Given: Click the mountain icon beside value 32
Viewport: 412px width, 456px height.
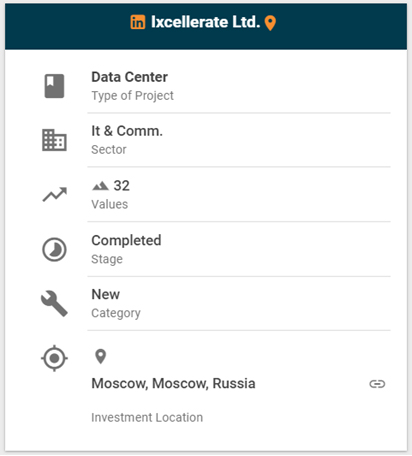Looking at the screenshot, I should click(100, 186).
